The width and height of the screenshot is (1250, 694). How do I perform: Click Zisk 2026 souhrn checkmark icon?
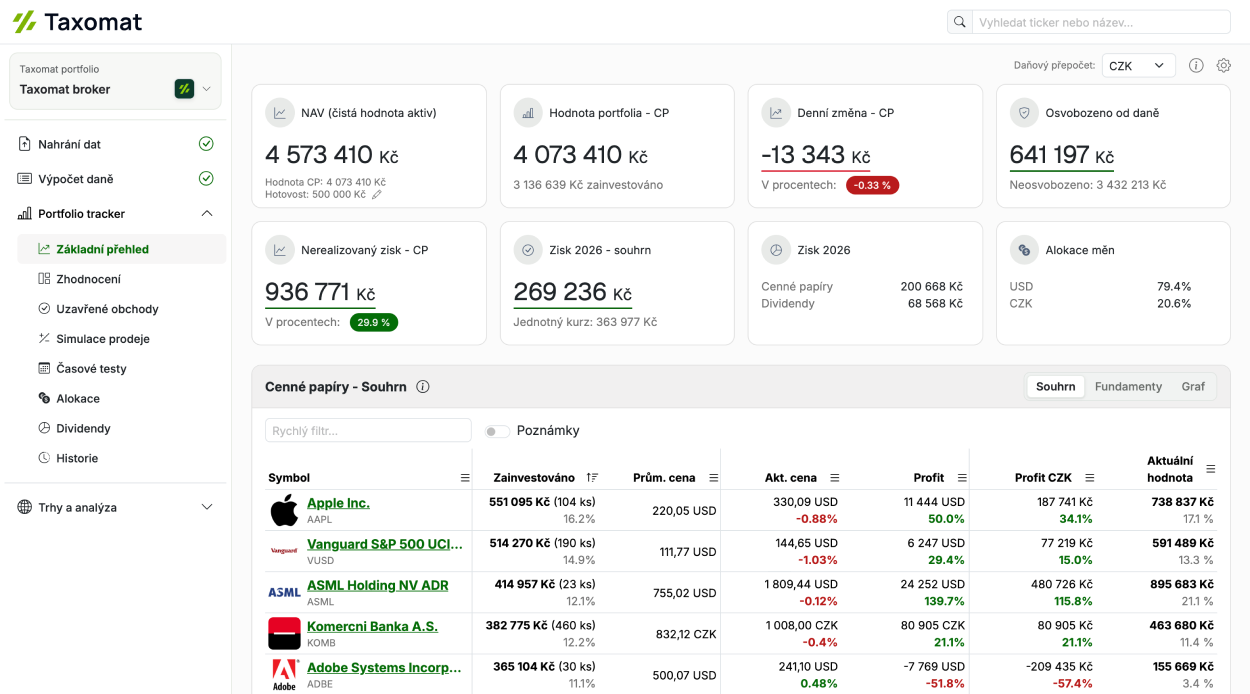tap(528, 250)
